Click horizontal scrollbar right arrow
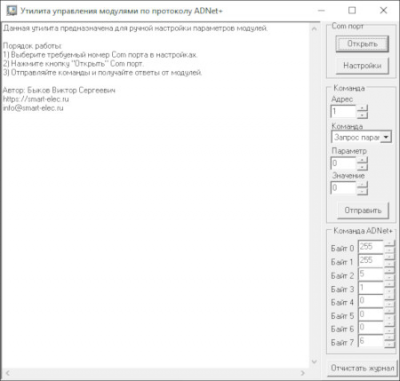The width and height of the screenshot is (400, 381). click(303, 373)
